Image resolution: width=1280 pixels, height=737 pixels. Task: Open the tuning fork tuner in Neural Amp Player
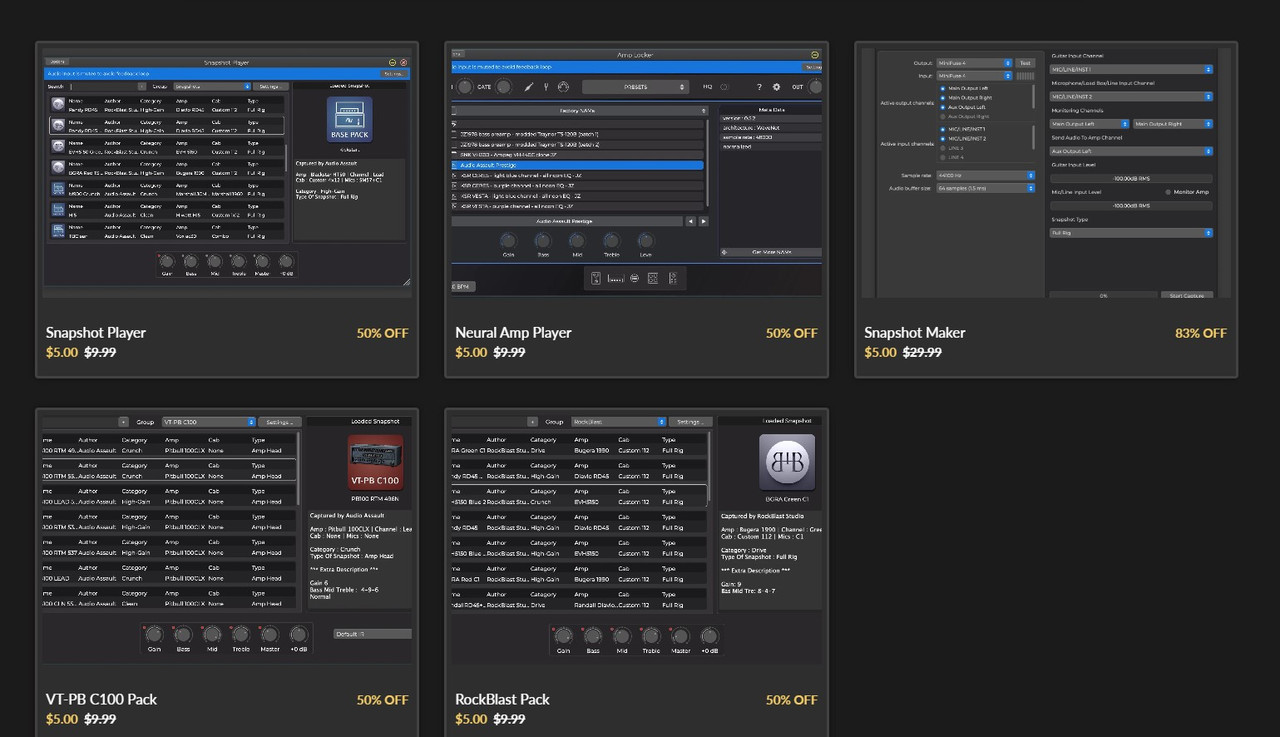[546, 87]
